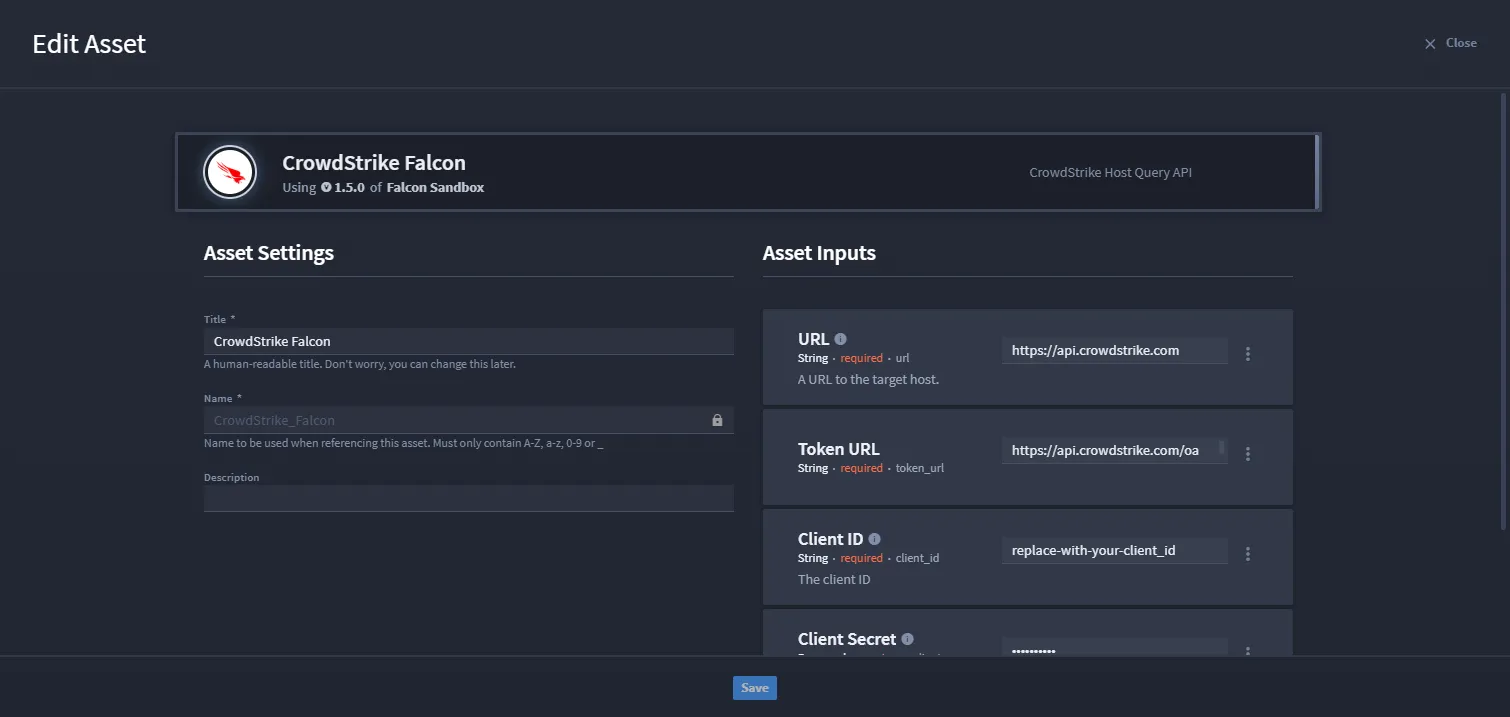The height and width of the screenshot is (717, 1510).
Task: Click the 'The client ID' description
Action: pos(834,580)
